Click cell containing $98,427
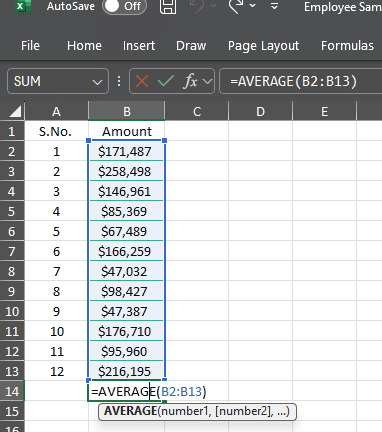 [x=127, y=291]
